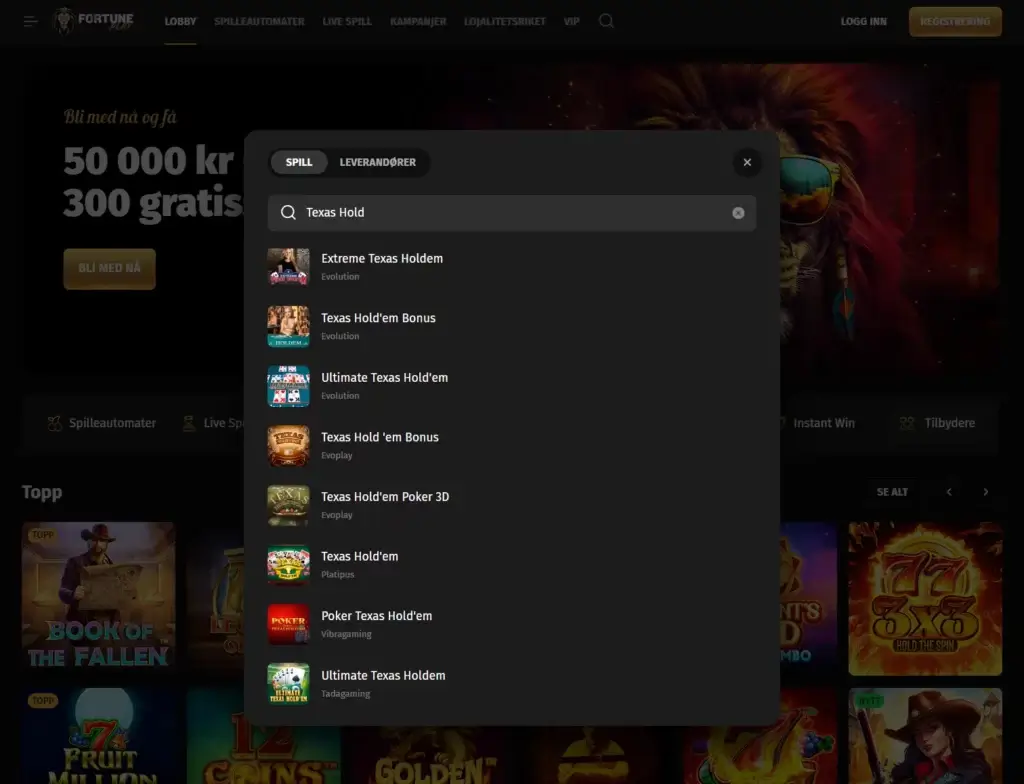Open Poker Texas Hold'em Vibragaming thumbnail
Image resolution: width=1024 pixels, height=784 pixels.
pos(289,624)
